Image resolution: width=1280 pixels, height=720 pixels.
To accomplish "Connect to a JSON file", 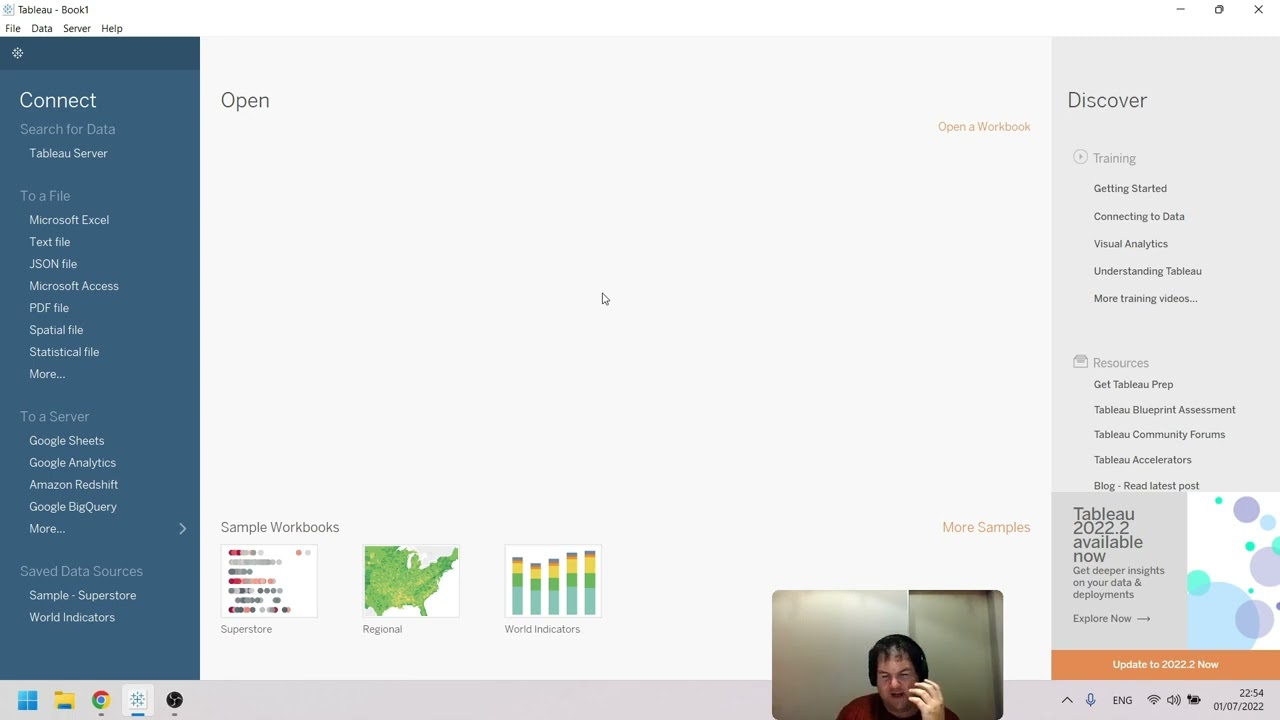I will pyautogui.click(x=53, y=264).
